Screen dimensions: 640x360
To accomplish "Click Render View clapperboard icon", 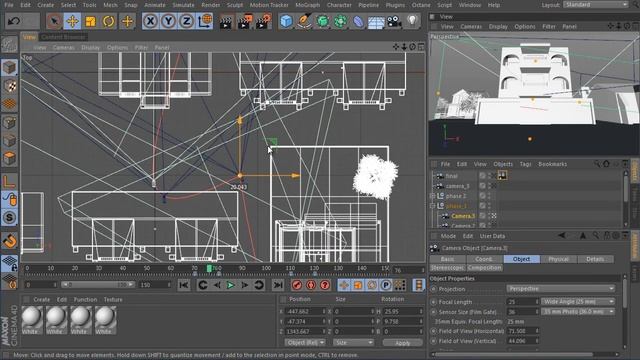I will (x=225, y=22).
